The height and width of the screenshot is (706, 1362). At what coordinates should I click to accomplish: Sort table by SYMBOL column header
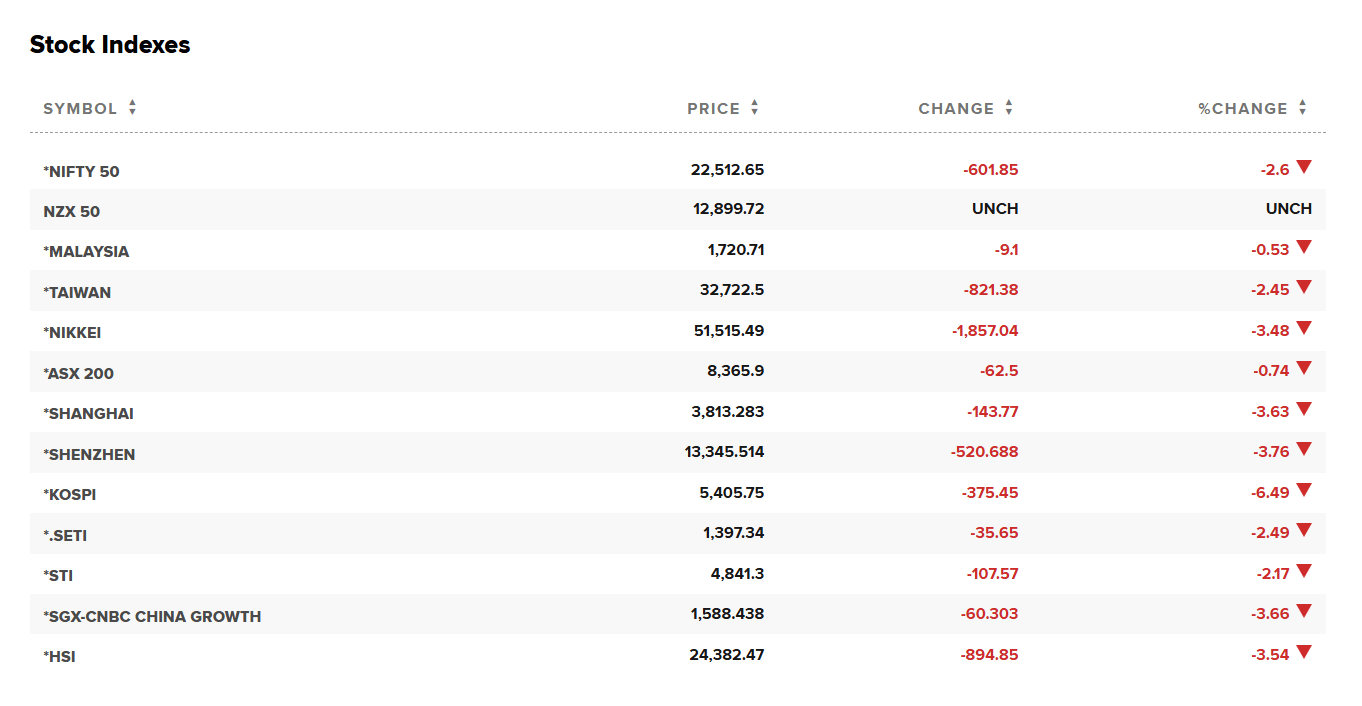[x=80, y=109]
